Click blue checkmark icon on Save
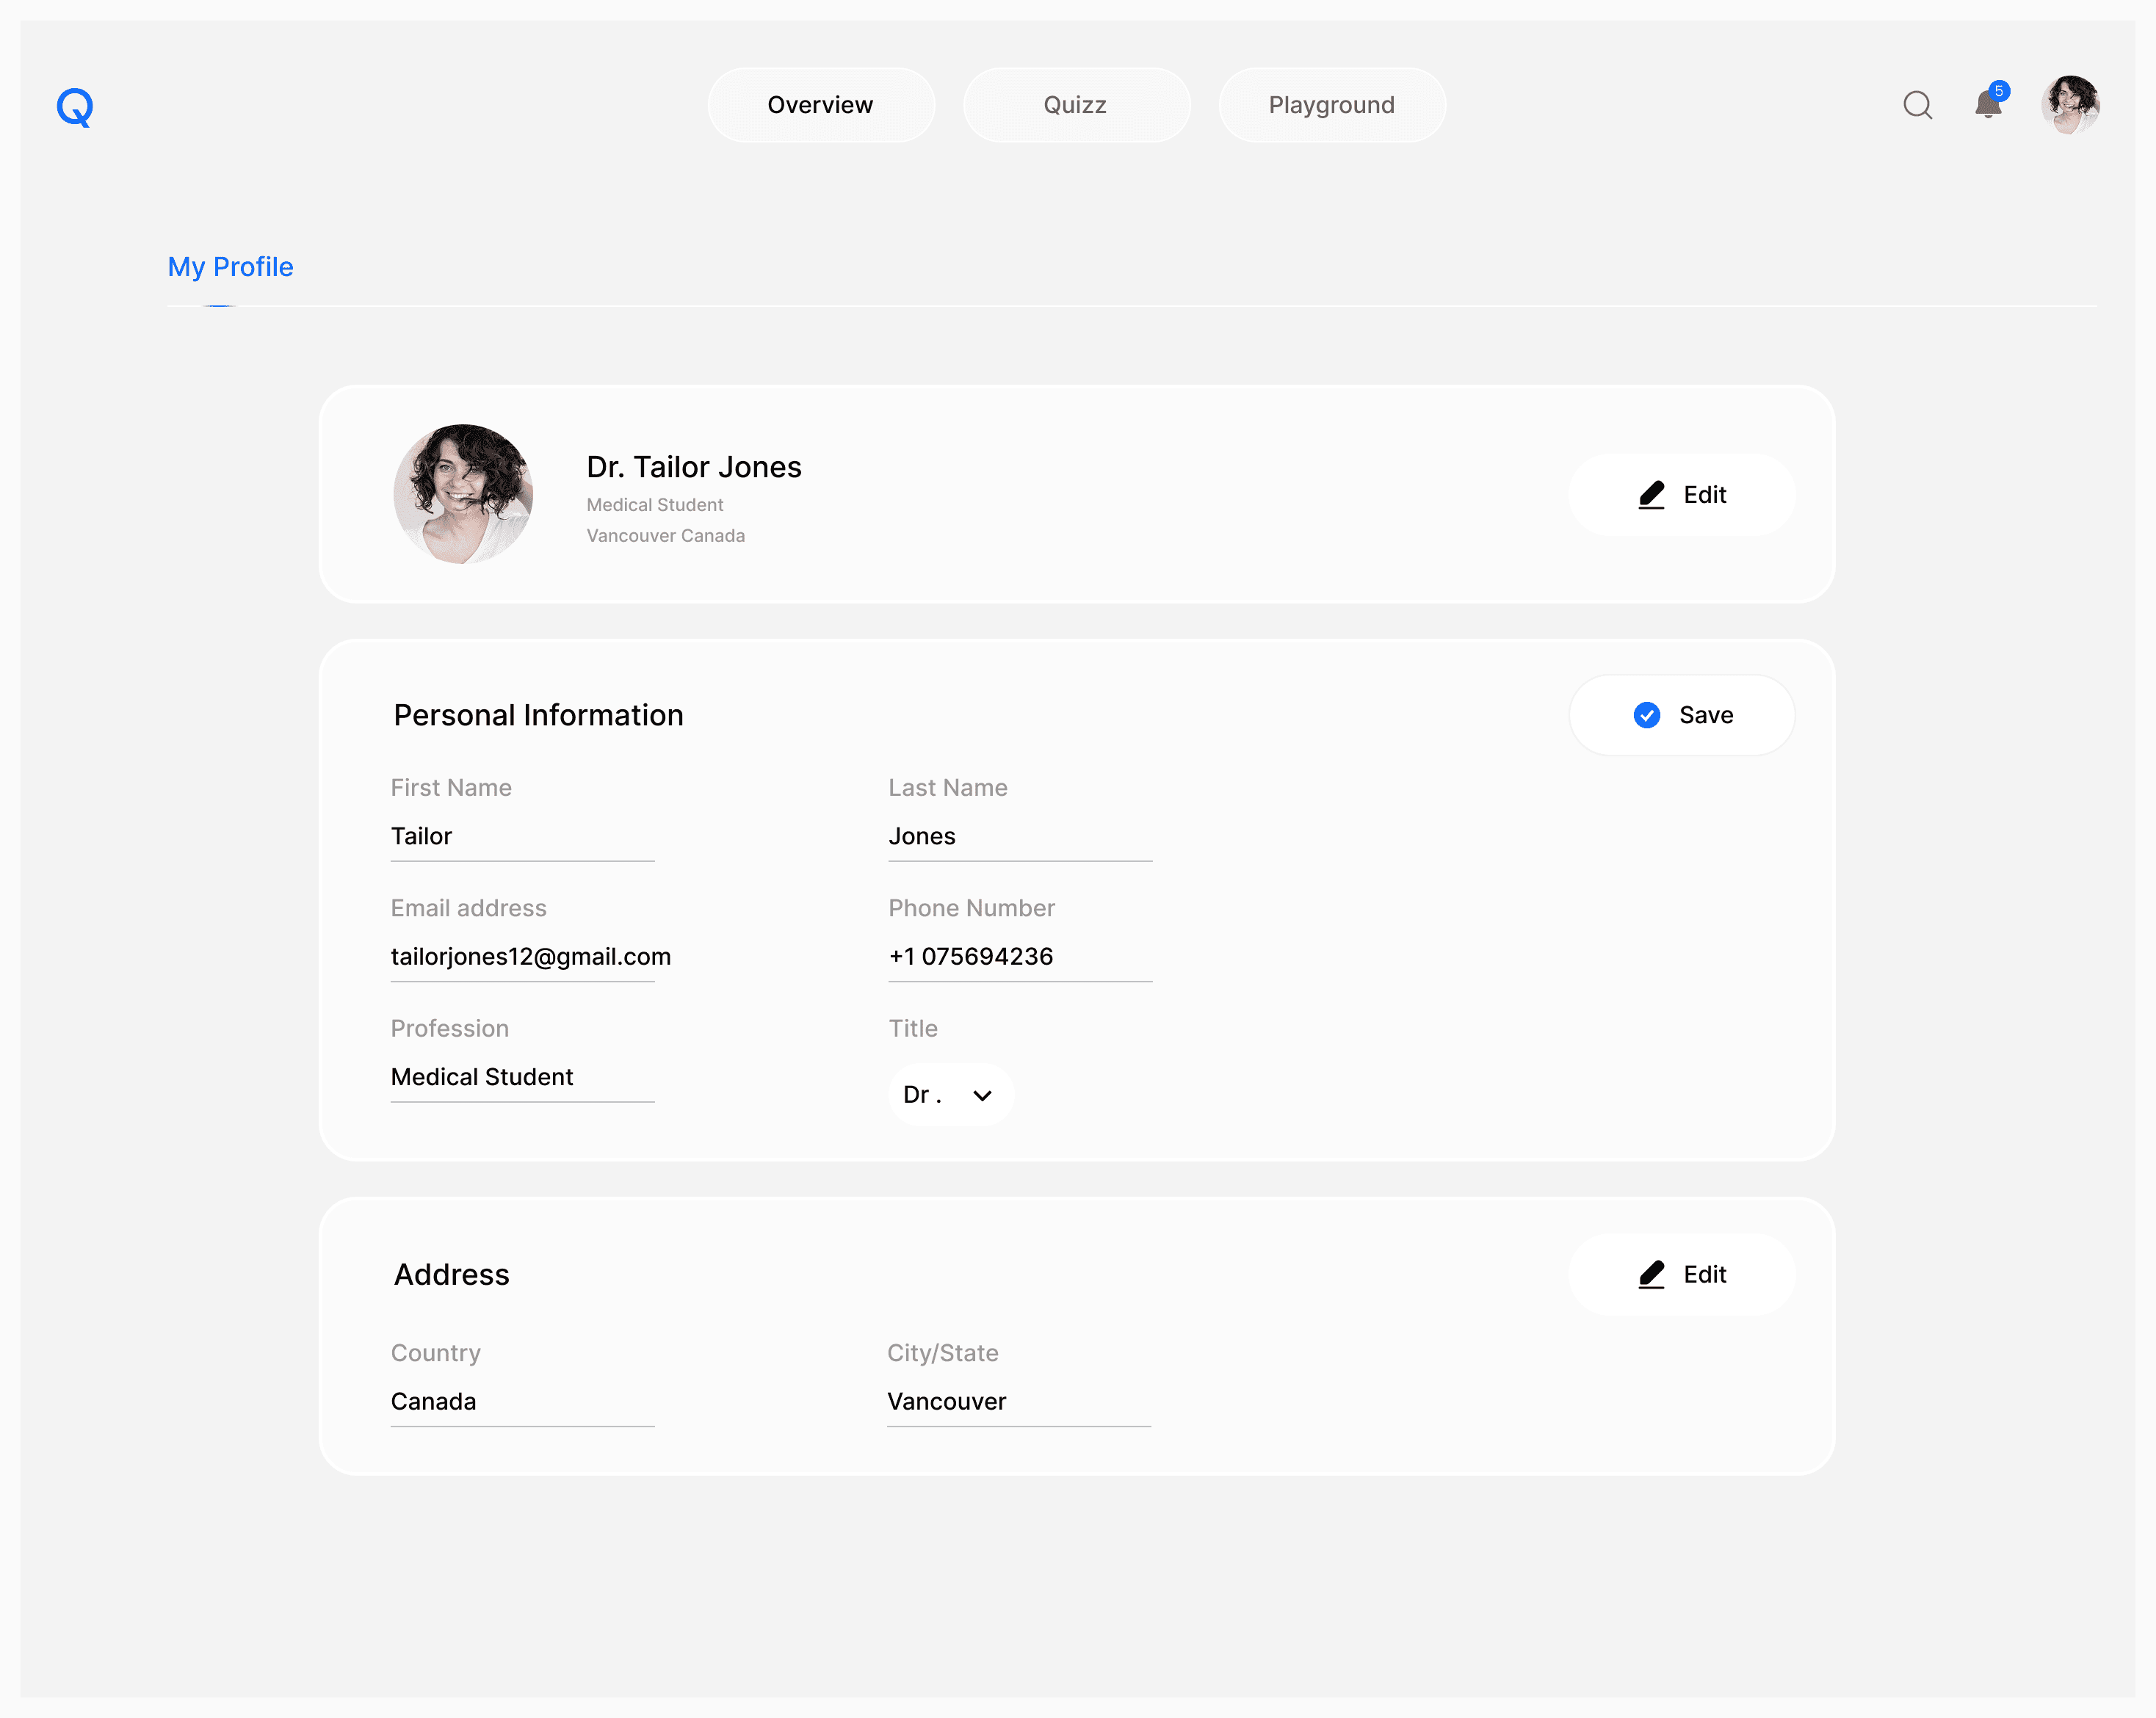 pyautogui.click(x=1646, y=715)
